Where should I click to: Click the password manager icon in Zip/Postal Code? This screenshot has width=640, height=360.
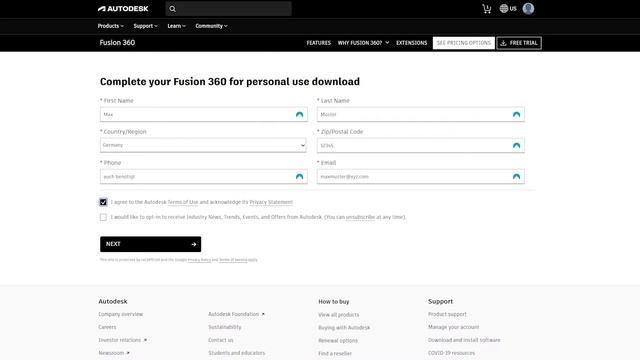(x=516, y=146)
